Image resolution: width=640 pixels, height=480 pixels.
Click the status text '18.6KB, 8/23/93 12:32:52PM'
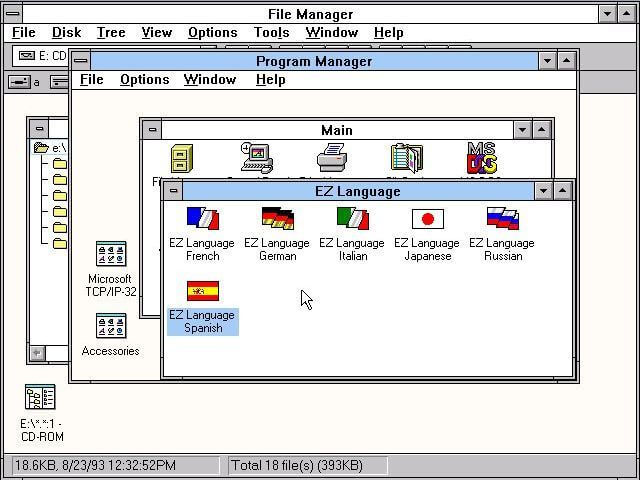(95, 465)
